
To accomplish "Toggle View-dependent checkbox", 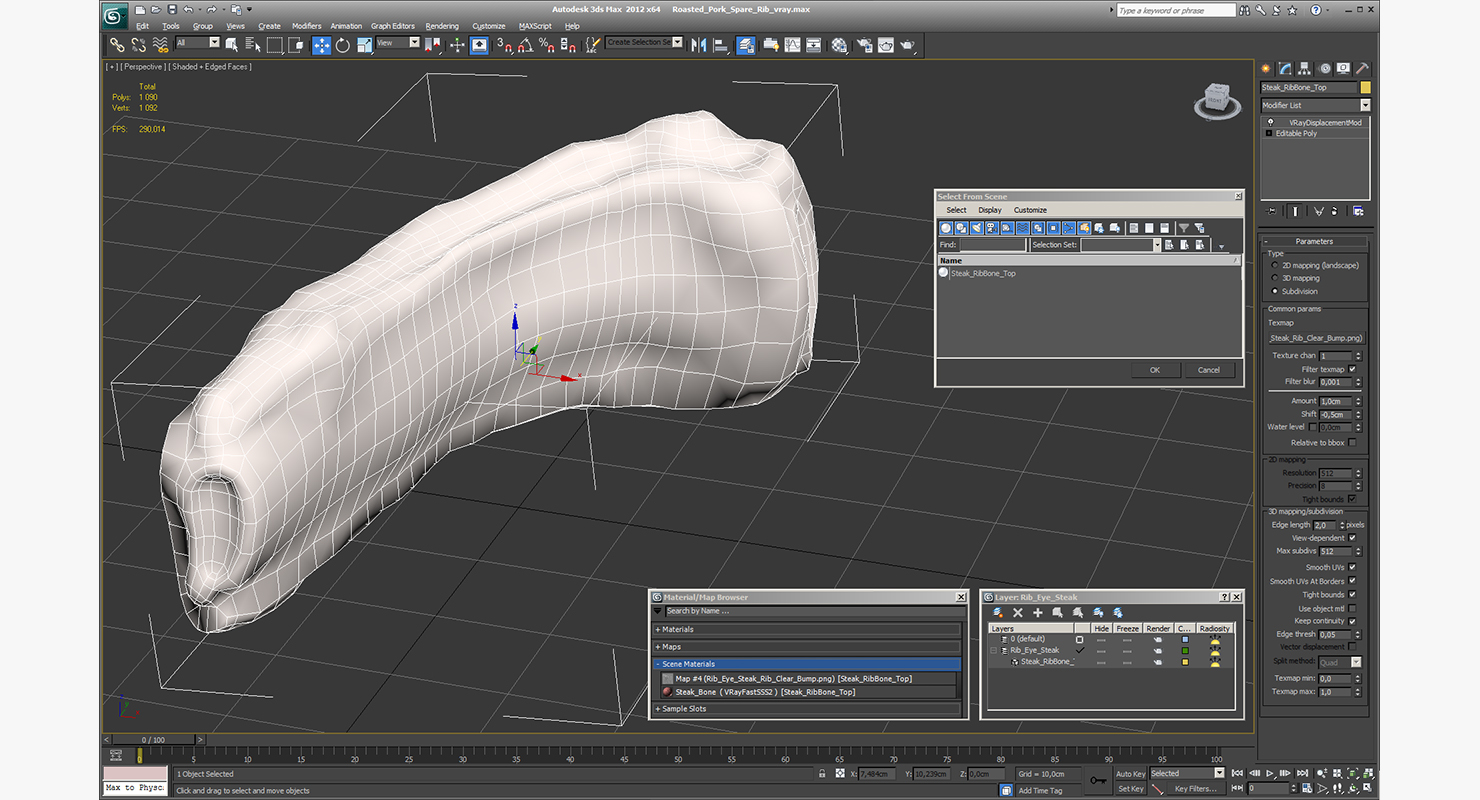I will coord(1352,538).
